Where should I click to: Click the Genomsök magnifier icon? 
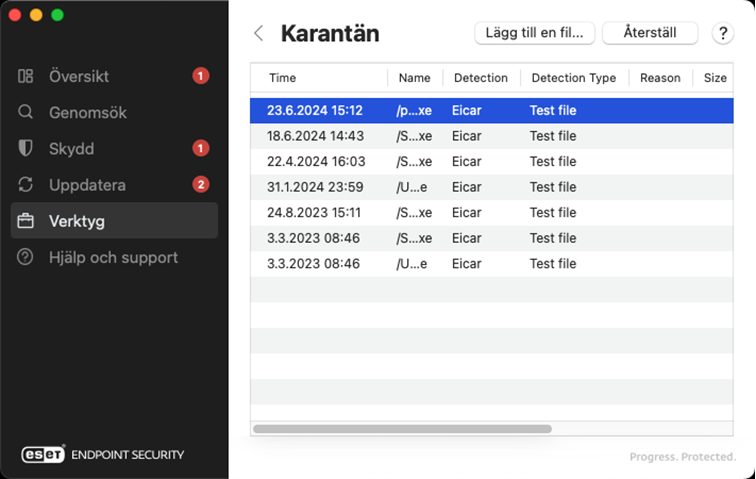[25, 112]
